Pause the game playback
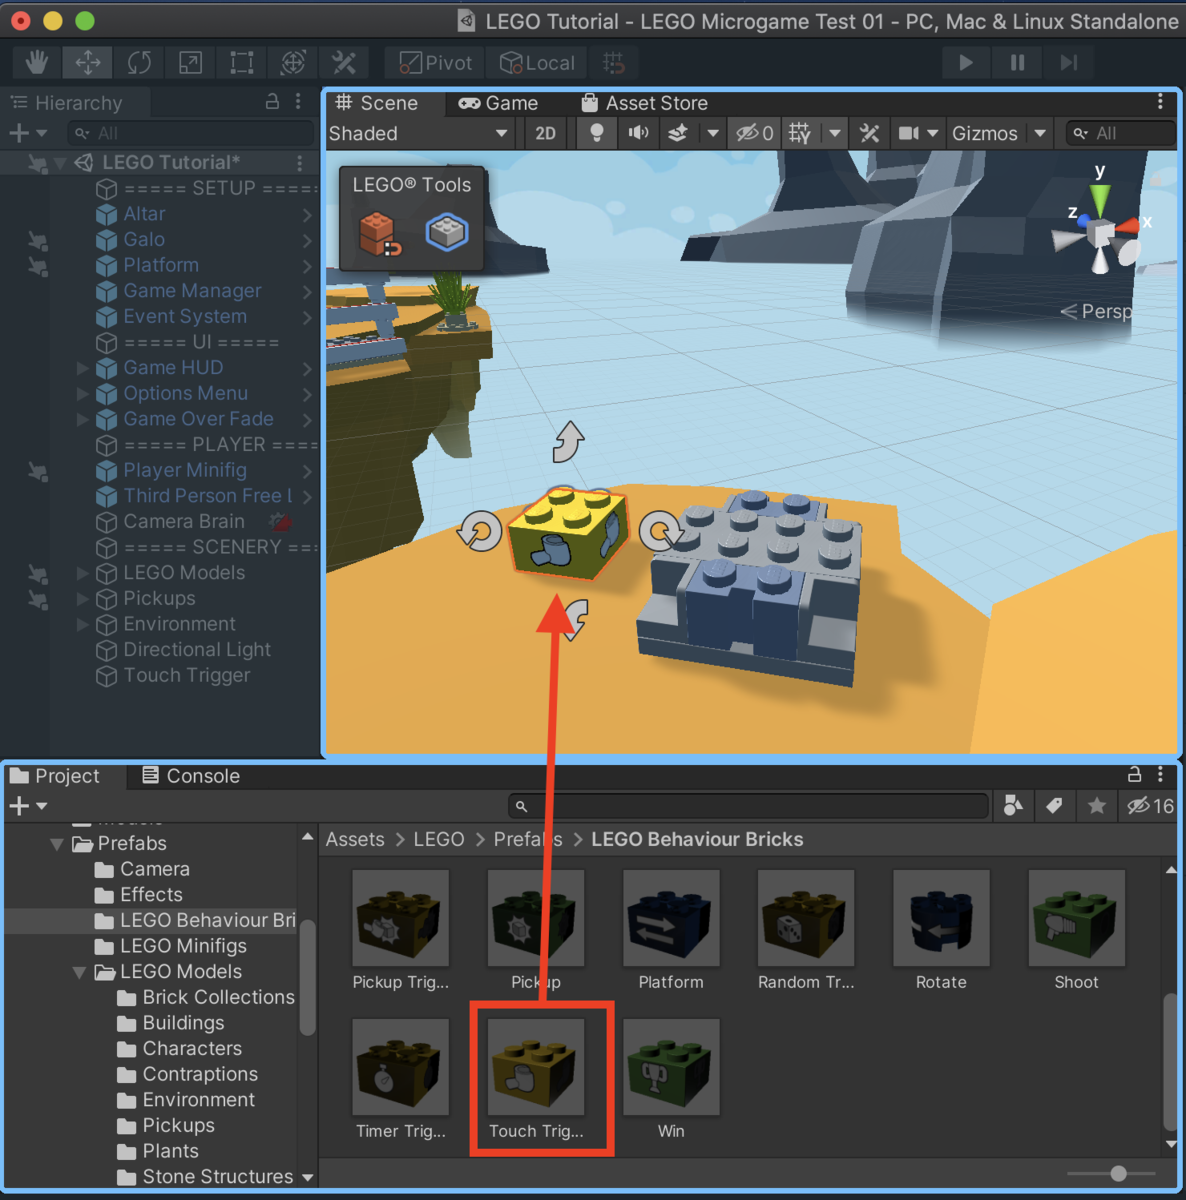The height and width of the screenshot is (1200, 1186). [x=1017, y=63]
